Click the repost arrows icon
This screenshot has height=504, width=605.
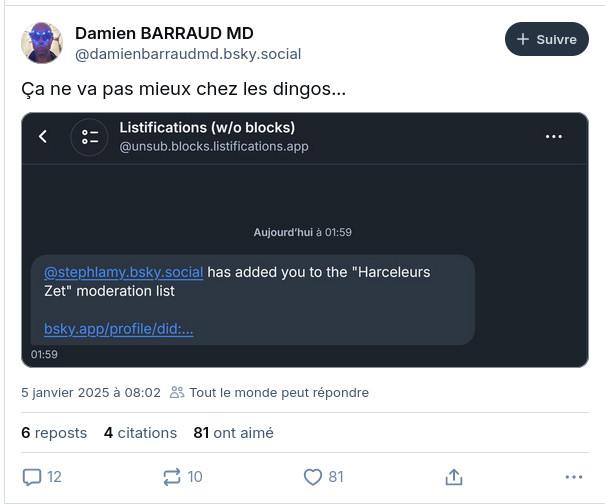[x=172, y=477]
